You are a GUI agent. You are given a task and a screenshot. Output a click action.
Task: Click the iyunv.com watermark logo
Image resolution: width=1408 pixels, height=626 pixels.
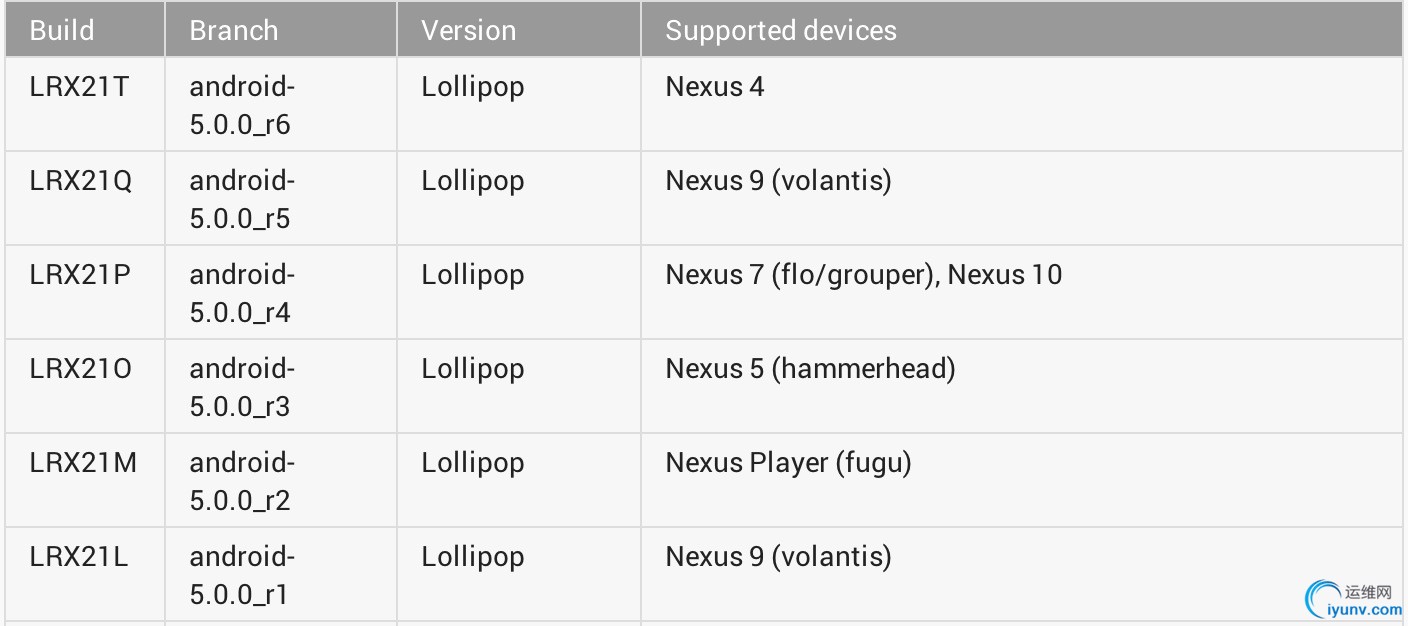coord(1350,599)
